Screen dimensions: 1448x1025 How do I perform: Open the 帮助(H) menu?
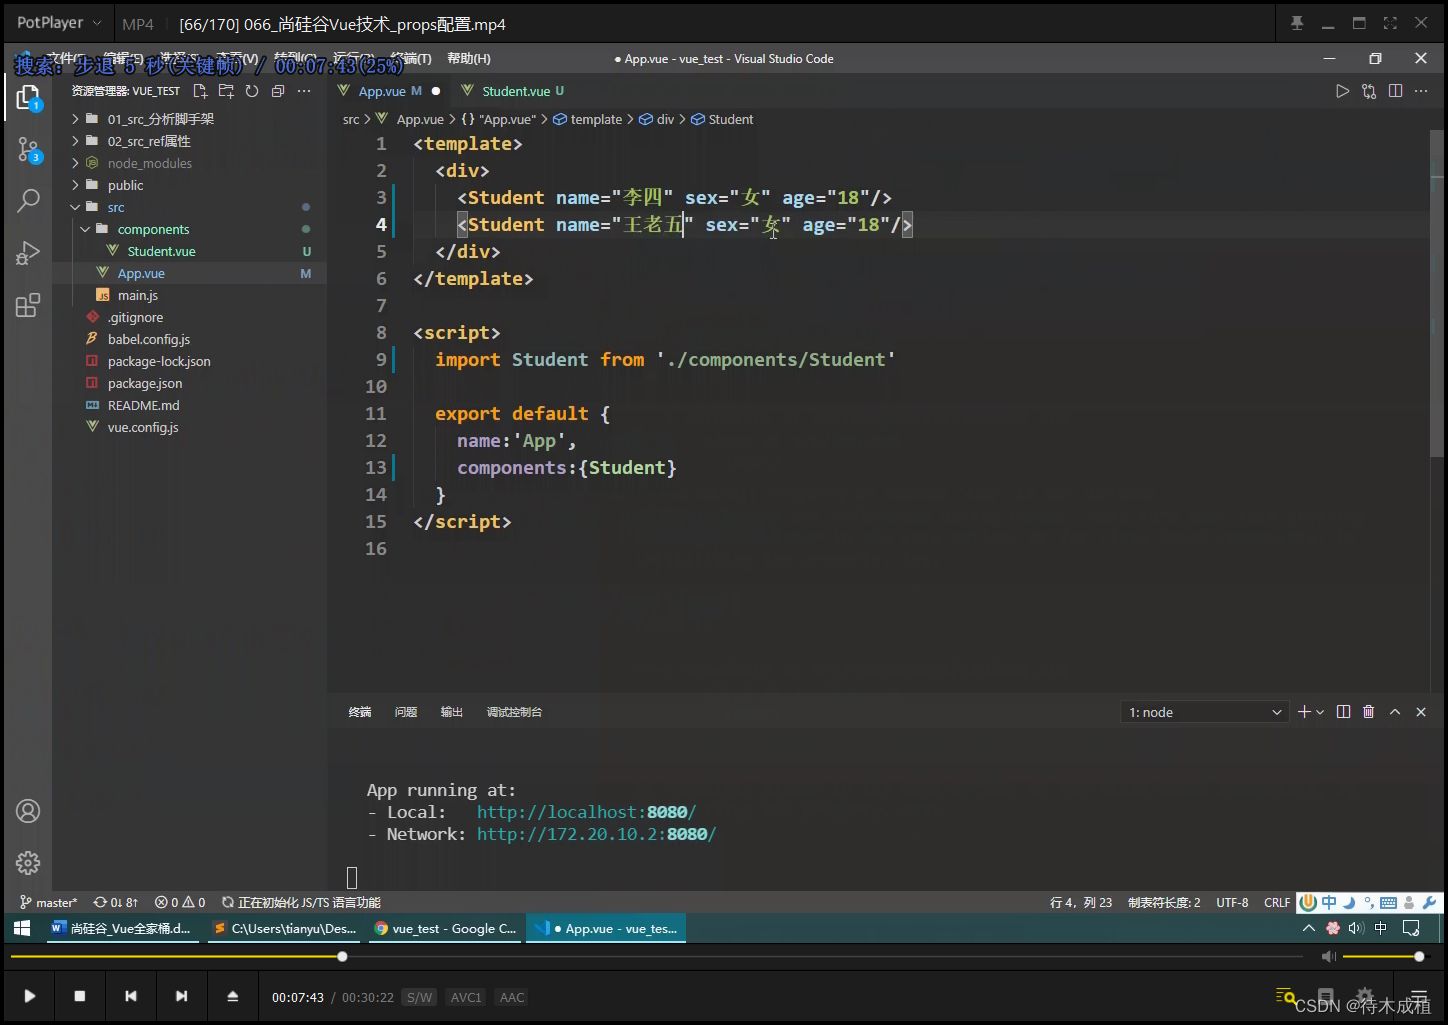[x=469, y=59]
